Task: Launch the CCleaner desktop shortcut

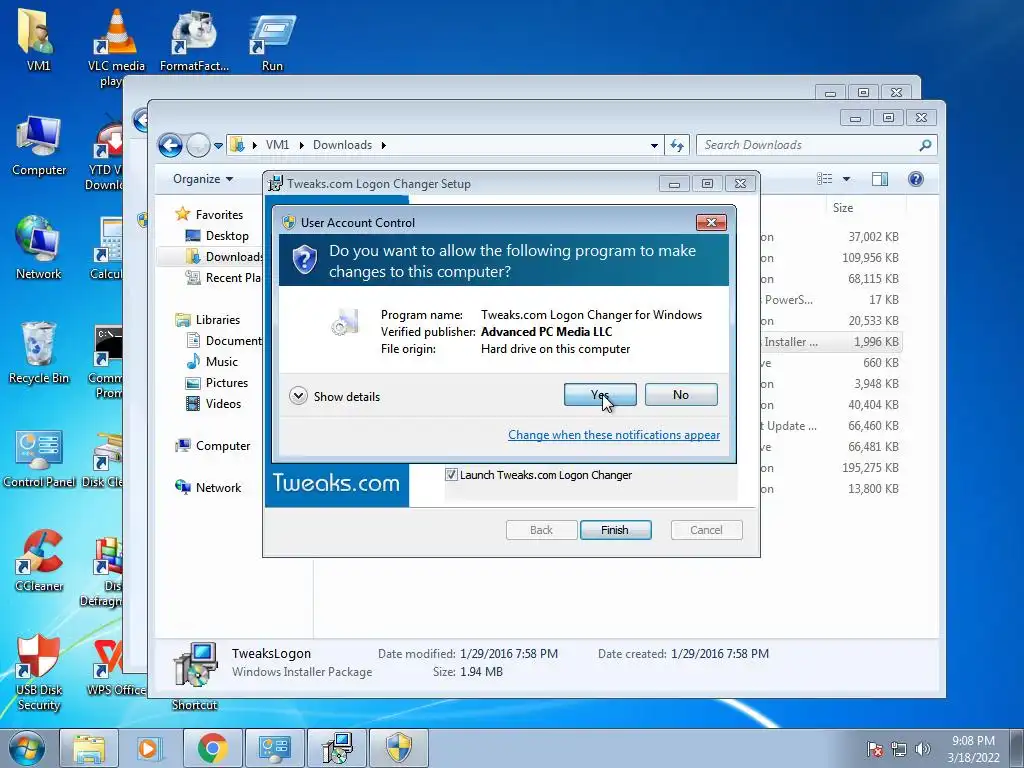Action: click(39, 560)
